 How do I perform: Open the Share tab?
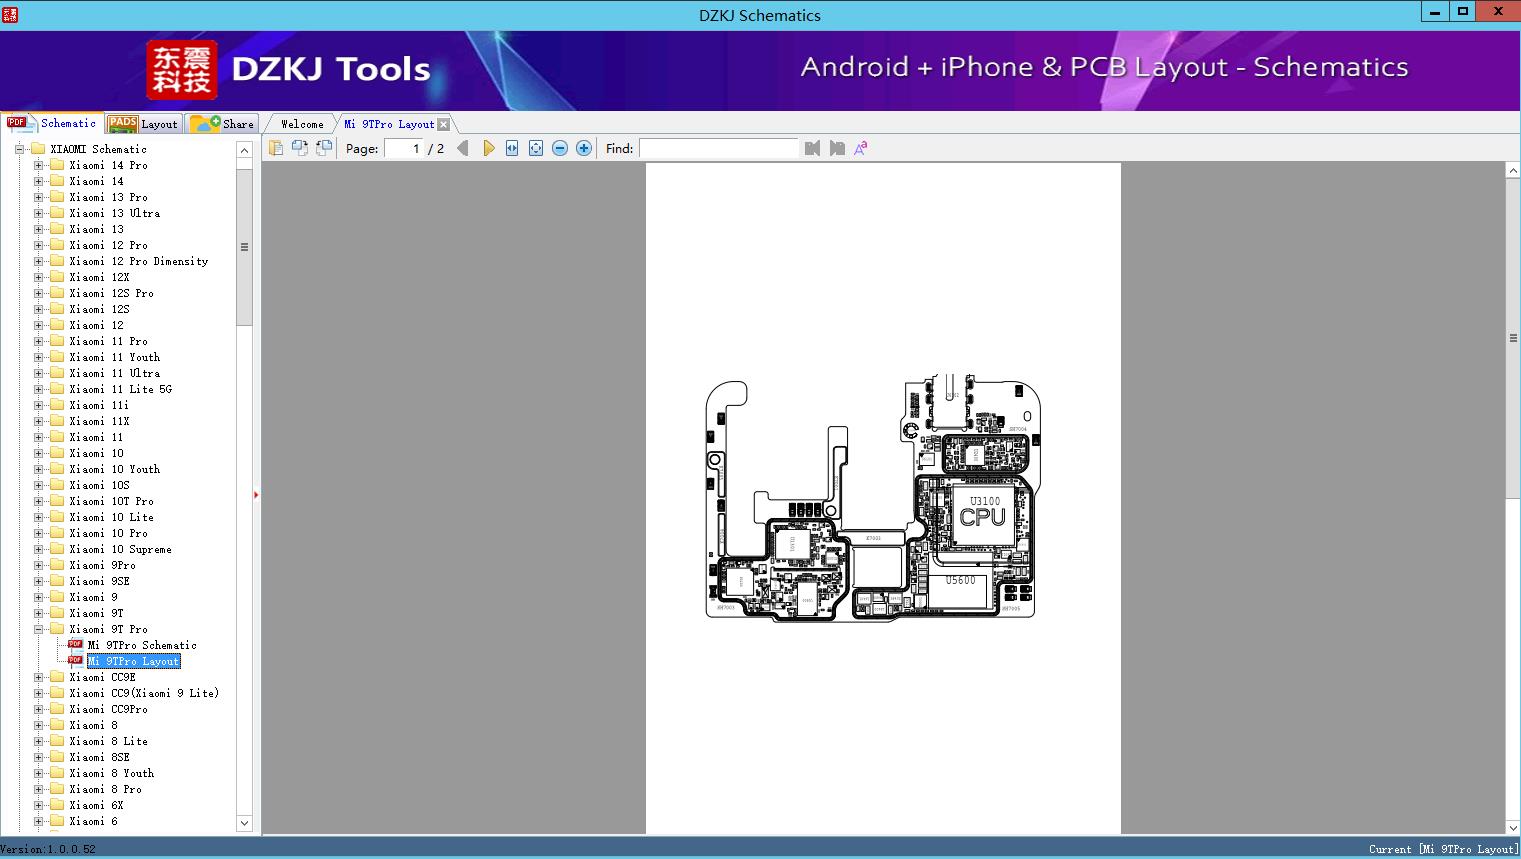click(x=223, y=124)
